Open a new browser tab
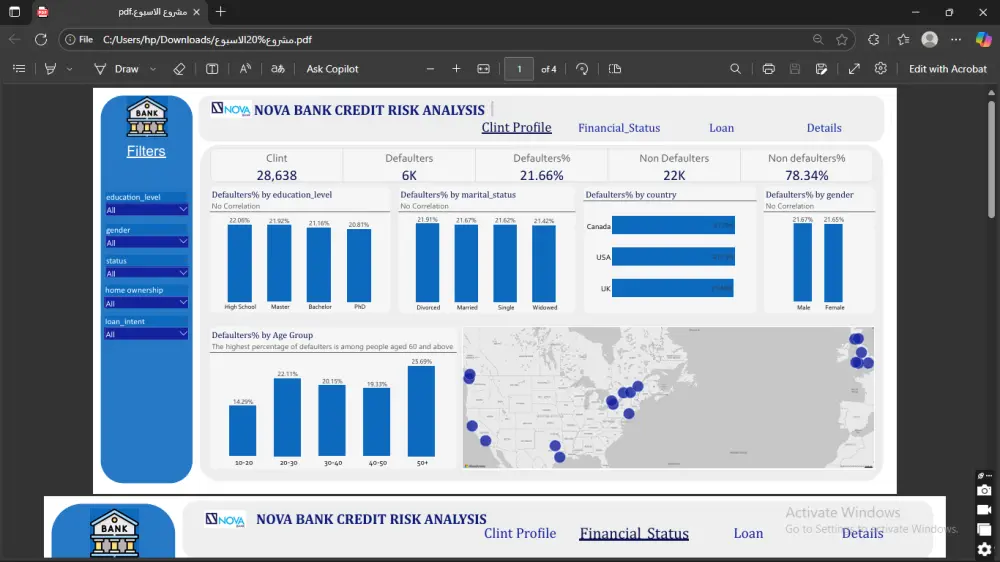The width and height of the screenshot is (1000, 562). pyautogui.click(x=221, y=12)
